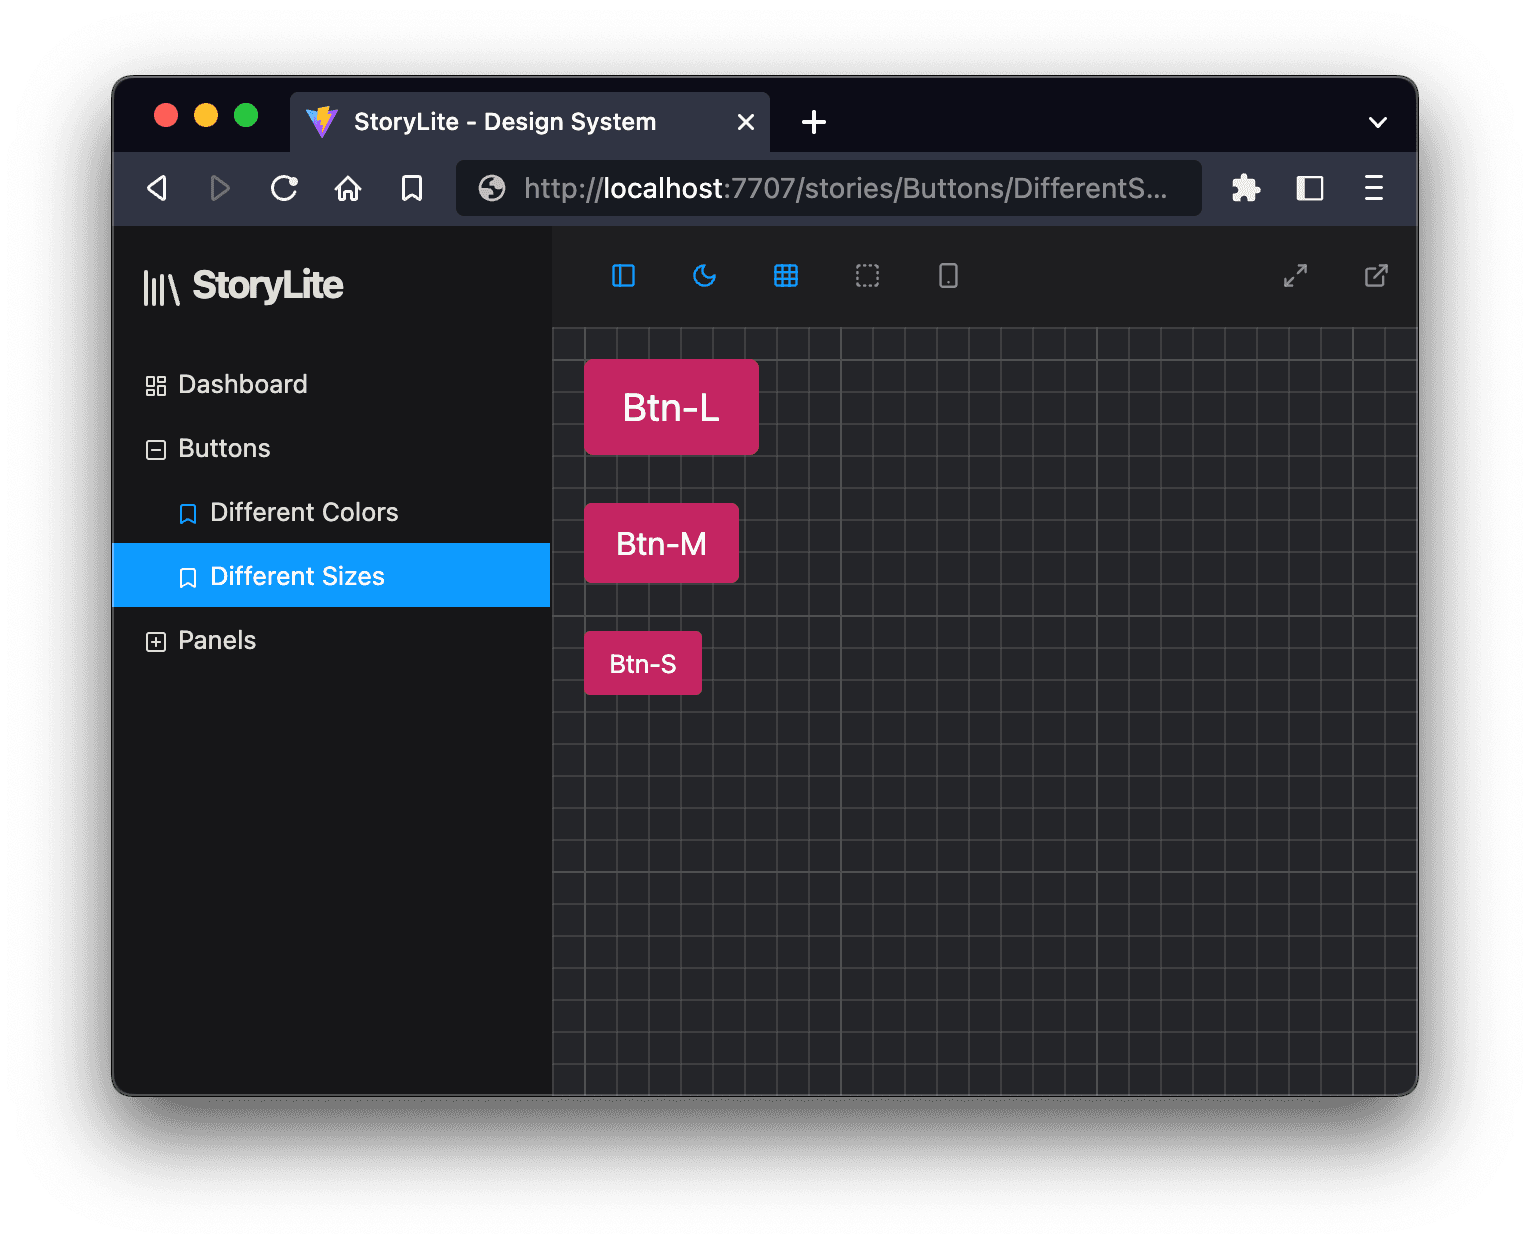
Task: Toggle the sidebar panel icon
Action: coord(623,276)
